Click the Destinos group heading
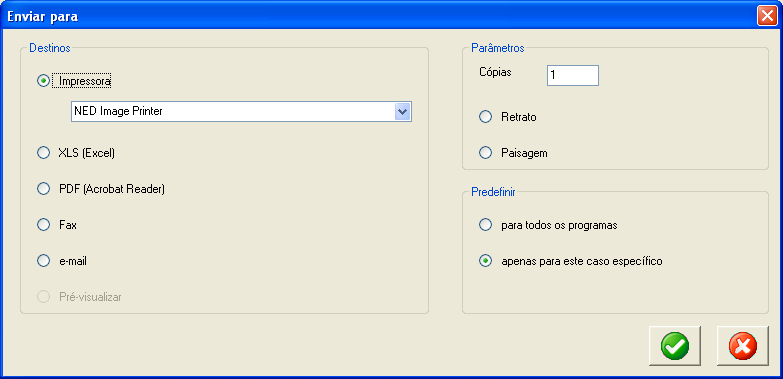This screenshot has height=379, width=783. [50, 48]
